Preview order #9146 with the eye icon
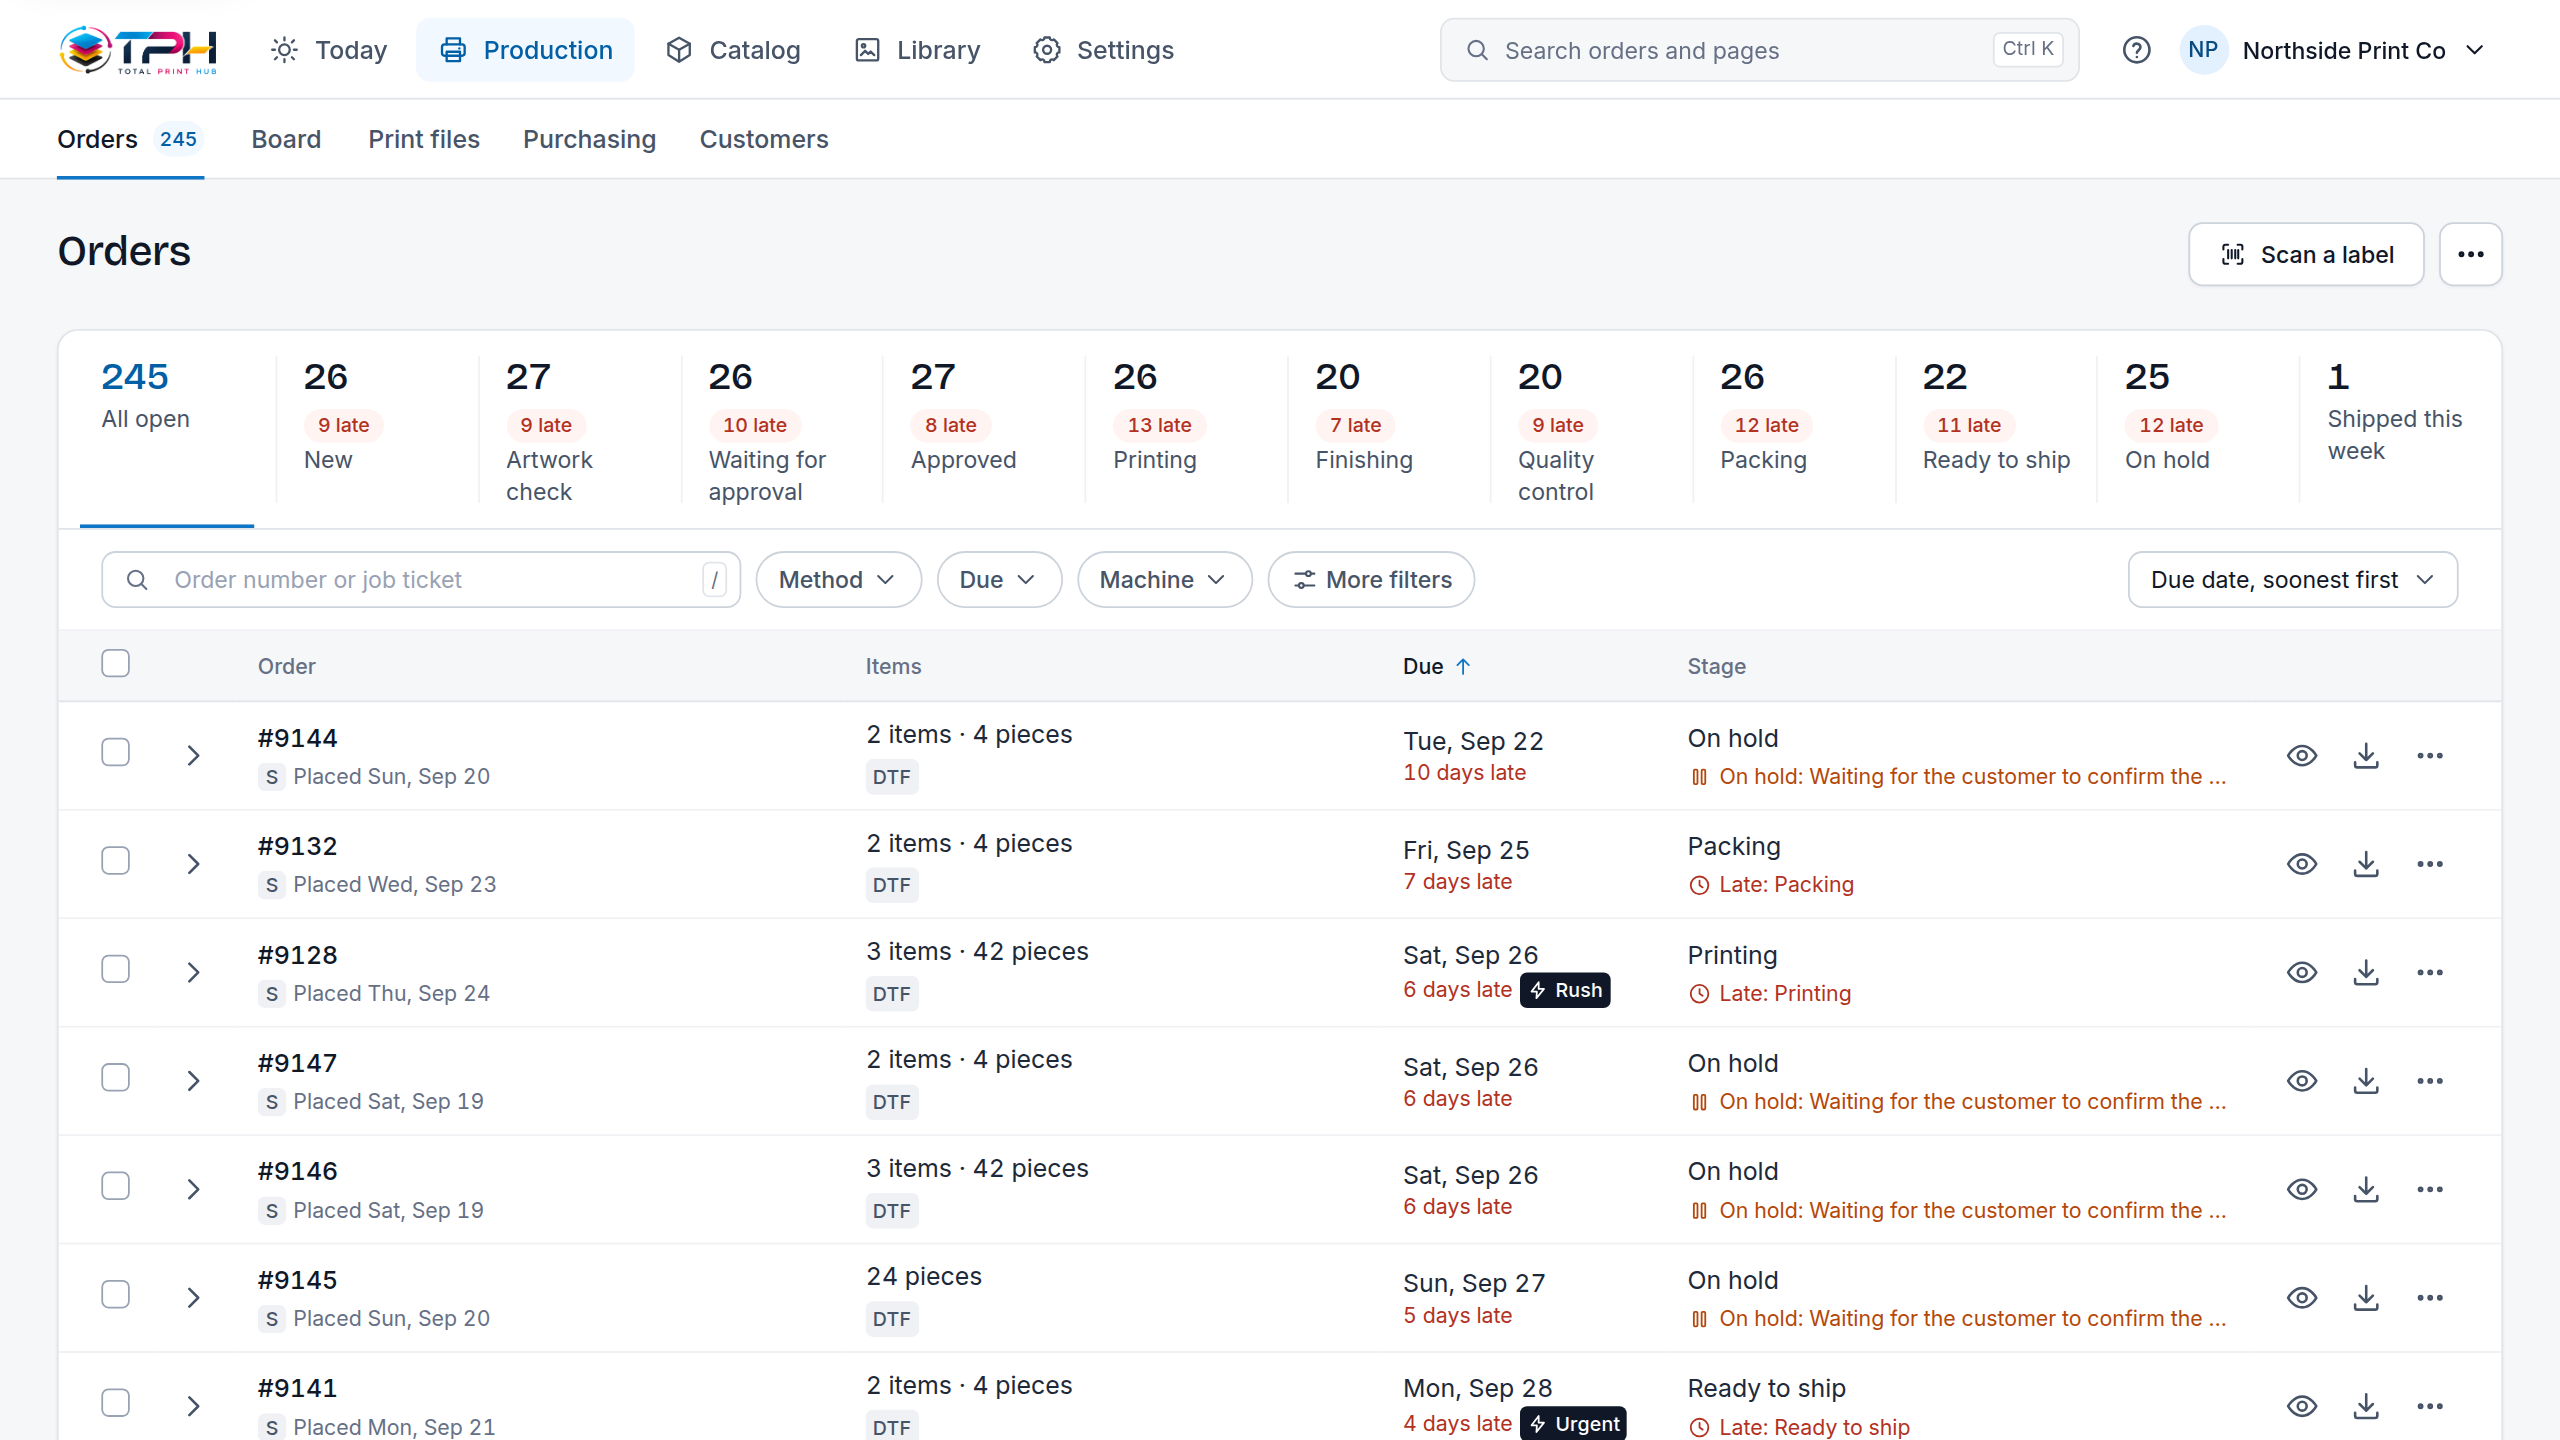 coord(2302,1190)
